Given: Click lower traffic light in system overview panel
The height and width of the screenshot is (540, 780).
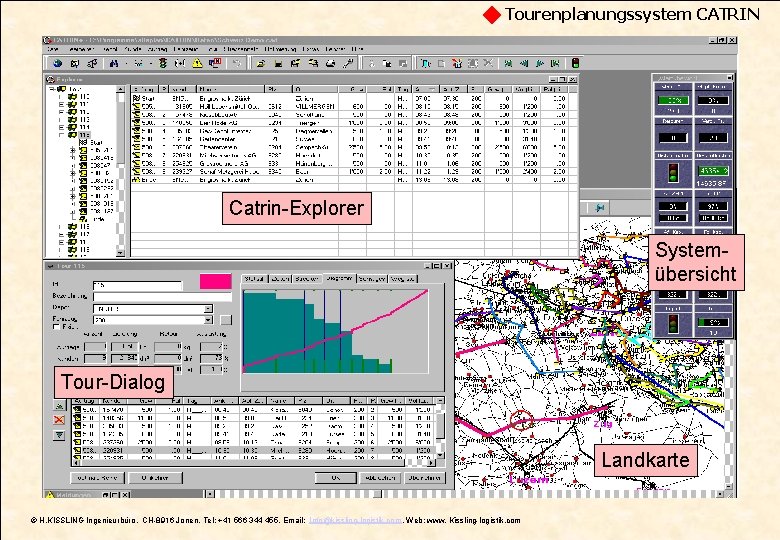Looking at the screenshot, I should [x=672, y=324].
